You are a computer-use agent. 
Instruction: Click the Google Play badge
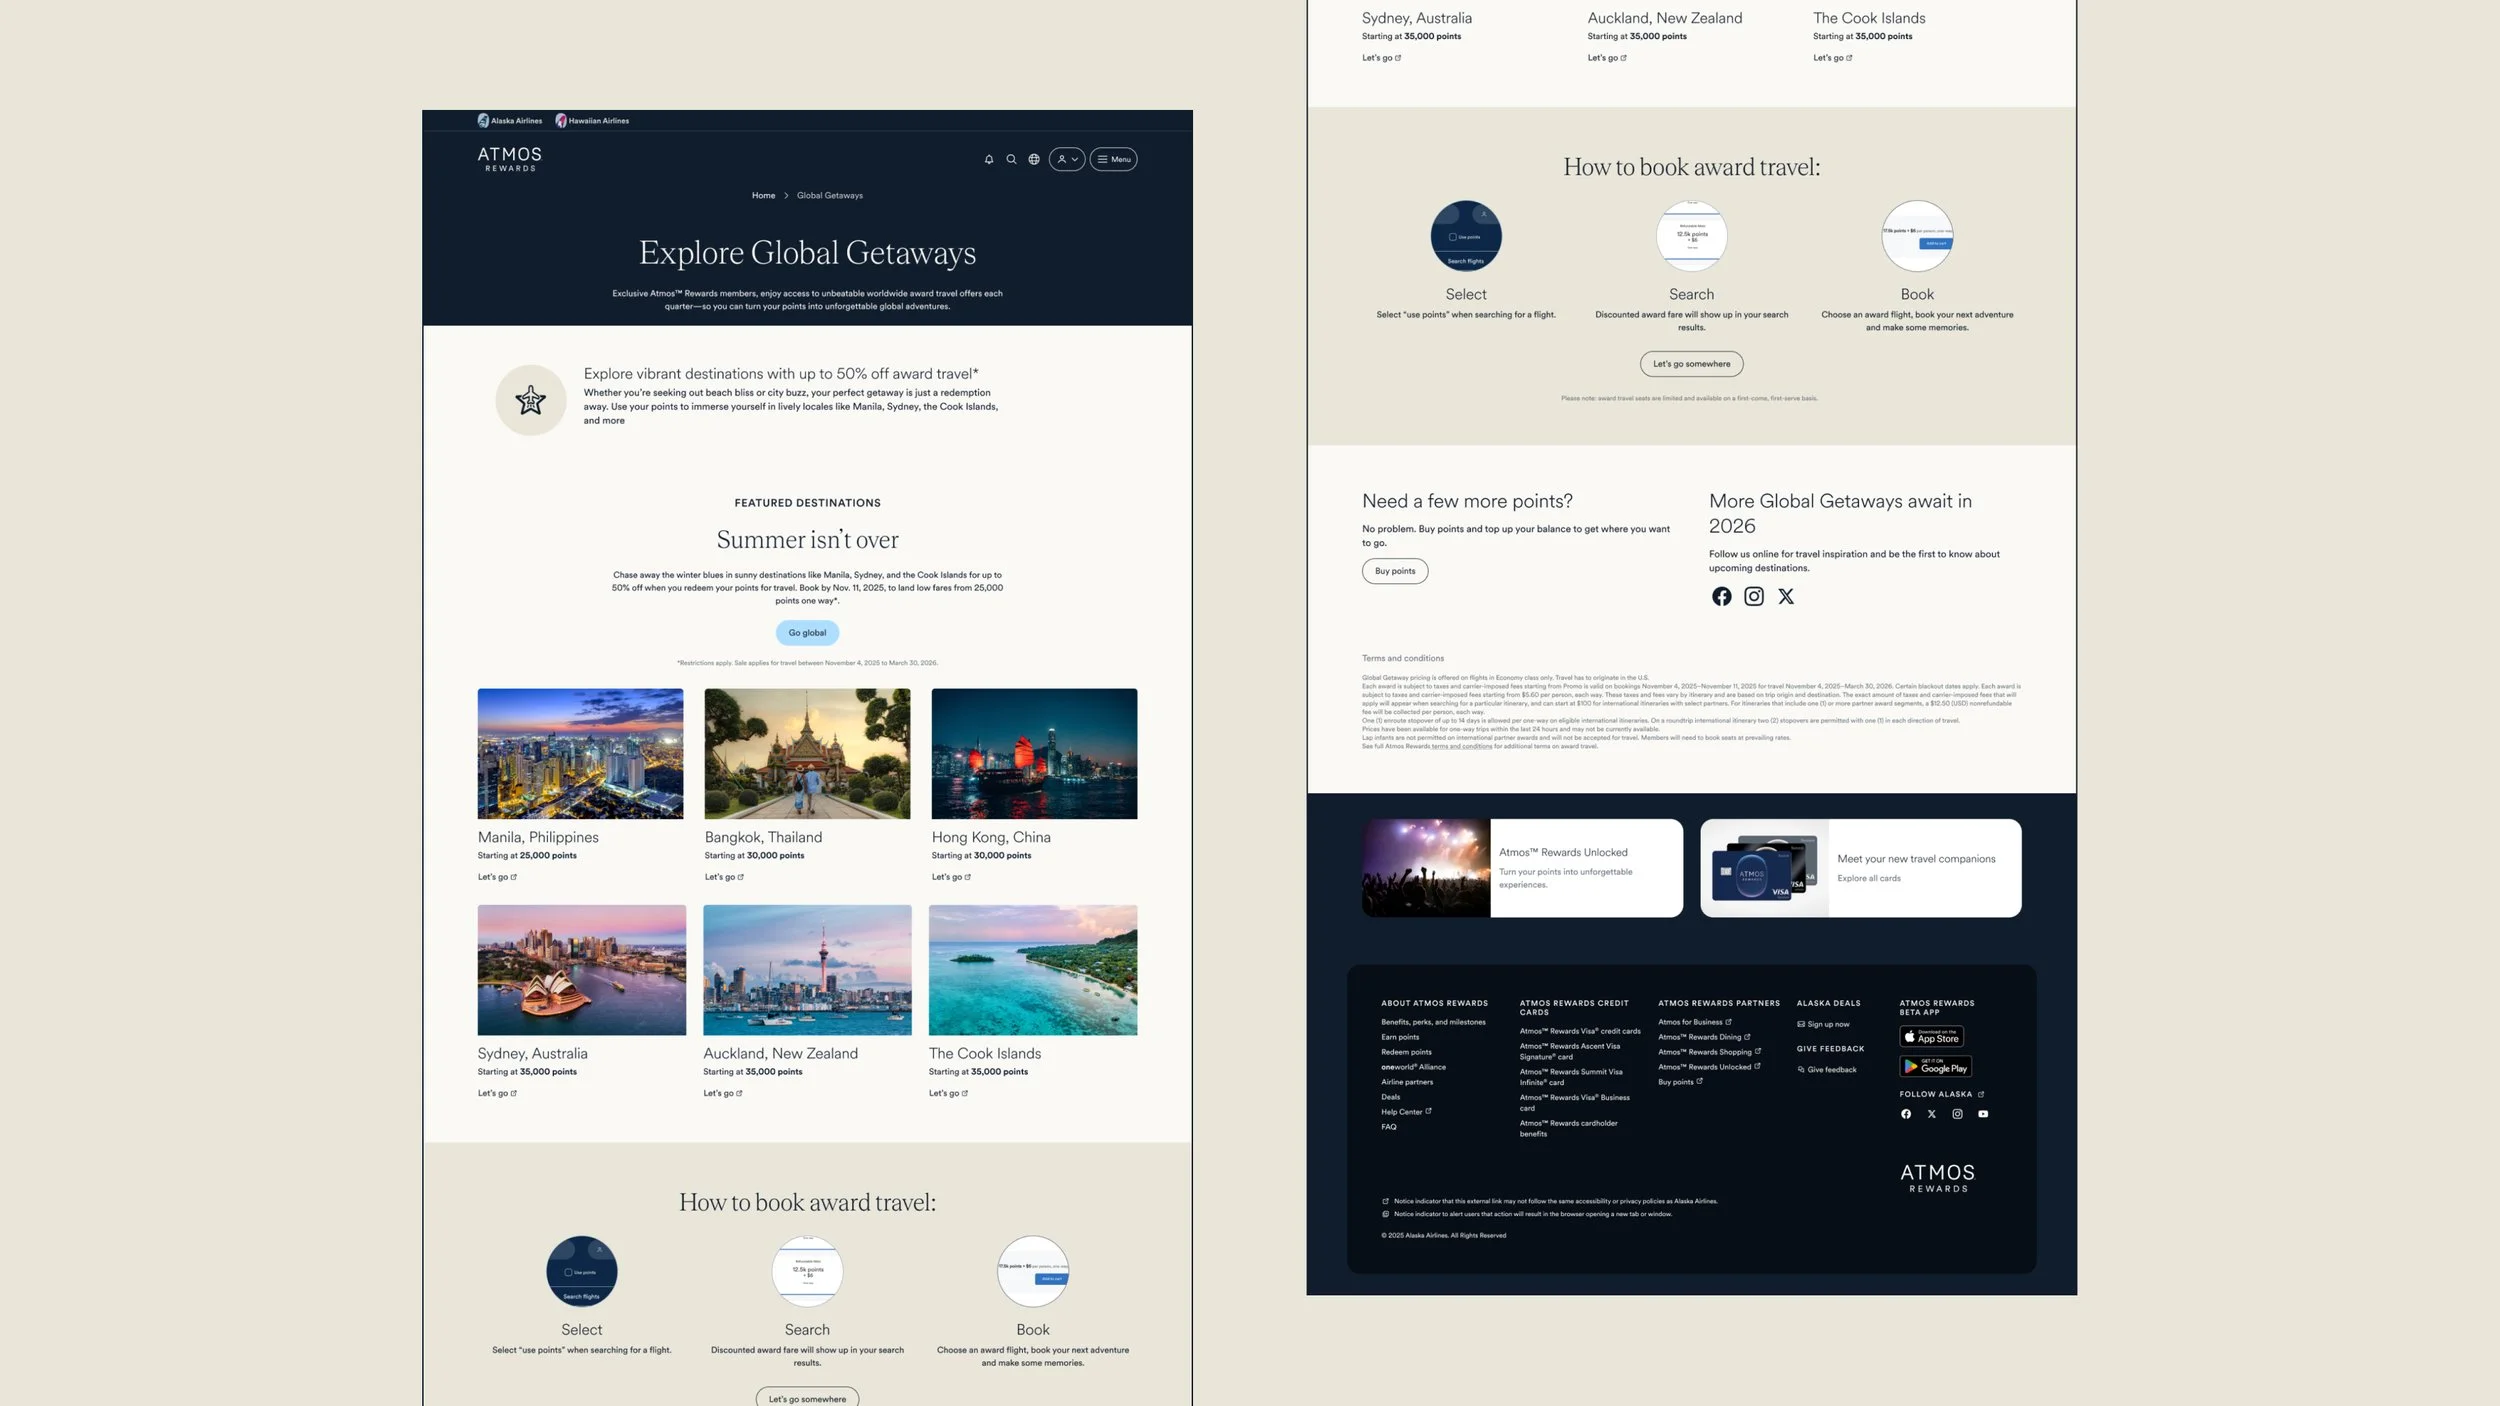(1935, 1067)
